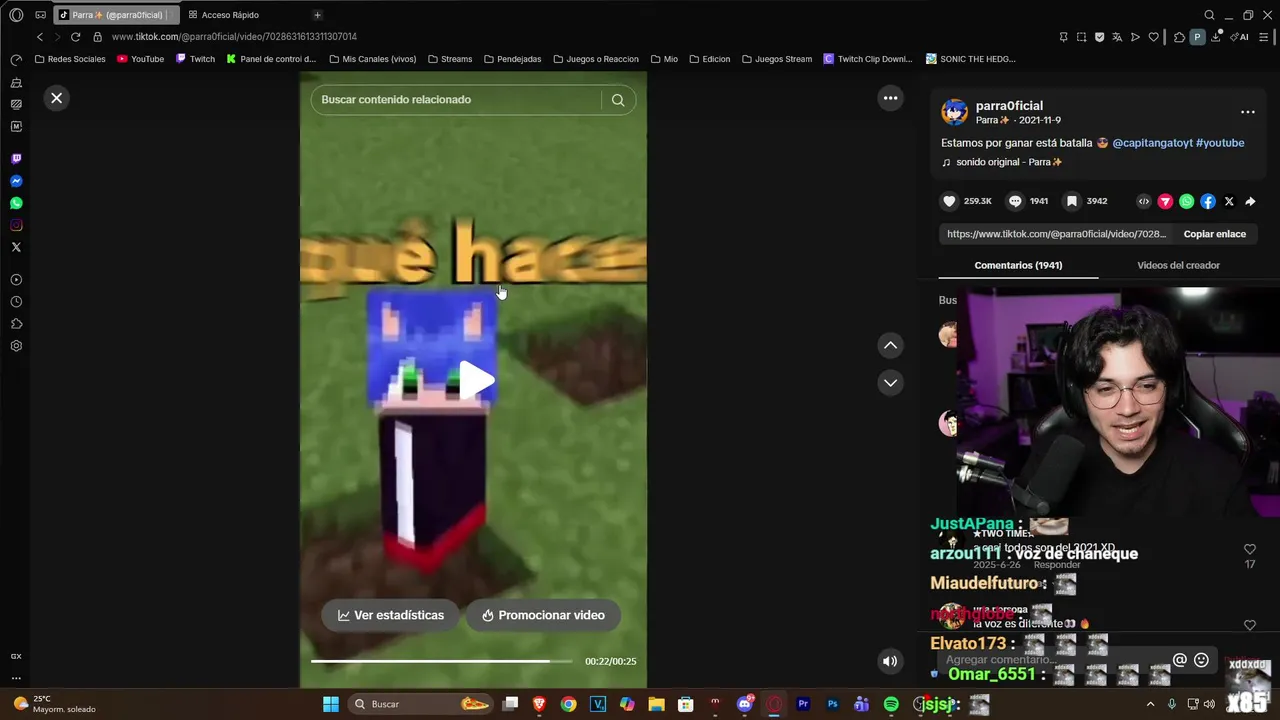This screenshot has width=1280, height=720.
Task: Open Spotify from the taskbar
Action: [x=891, y=704]
